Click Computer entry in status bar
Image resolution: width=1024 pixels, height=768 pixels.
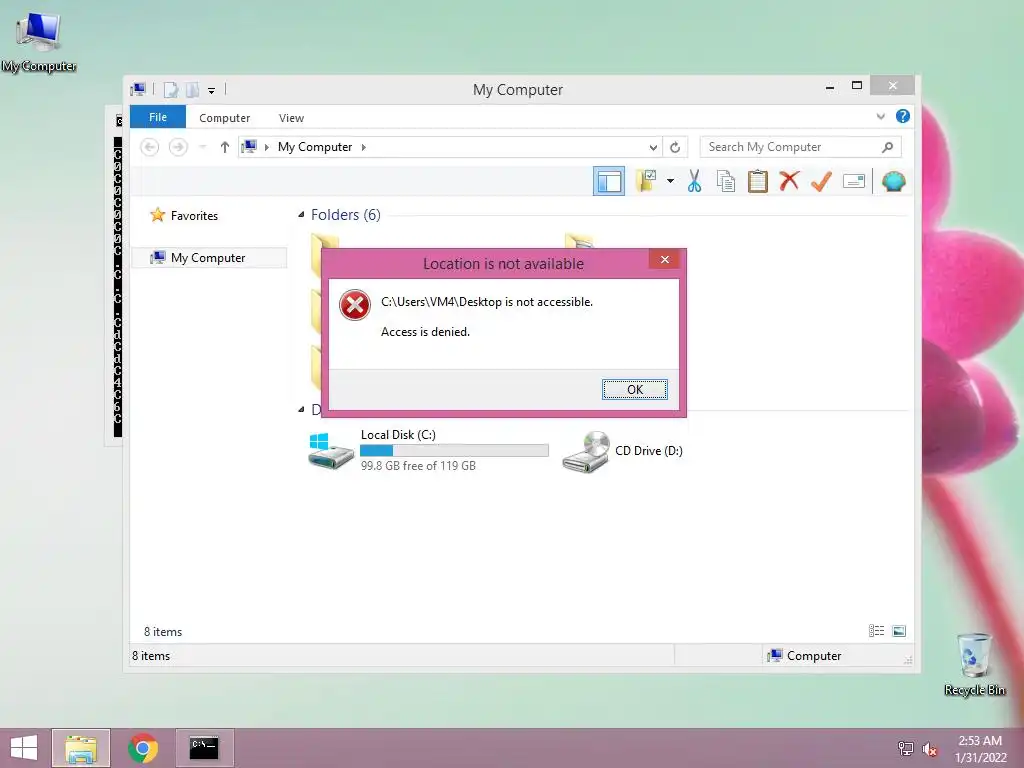805,656
